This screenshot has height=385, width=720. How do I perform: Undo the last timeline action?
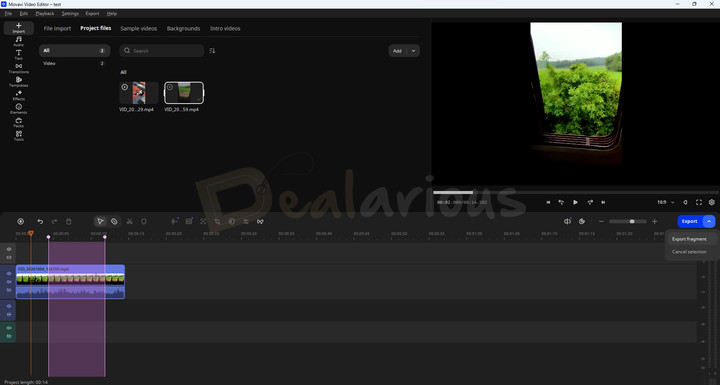click(40, 221)
